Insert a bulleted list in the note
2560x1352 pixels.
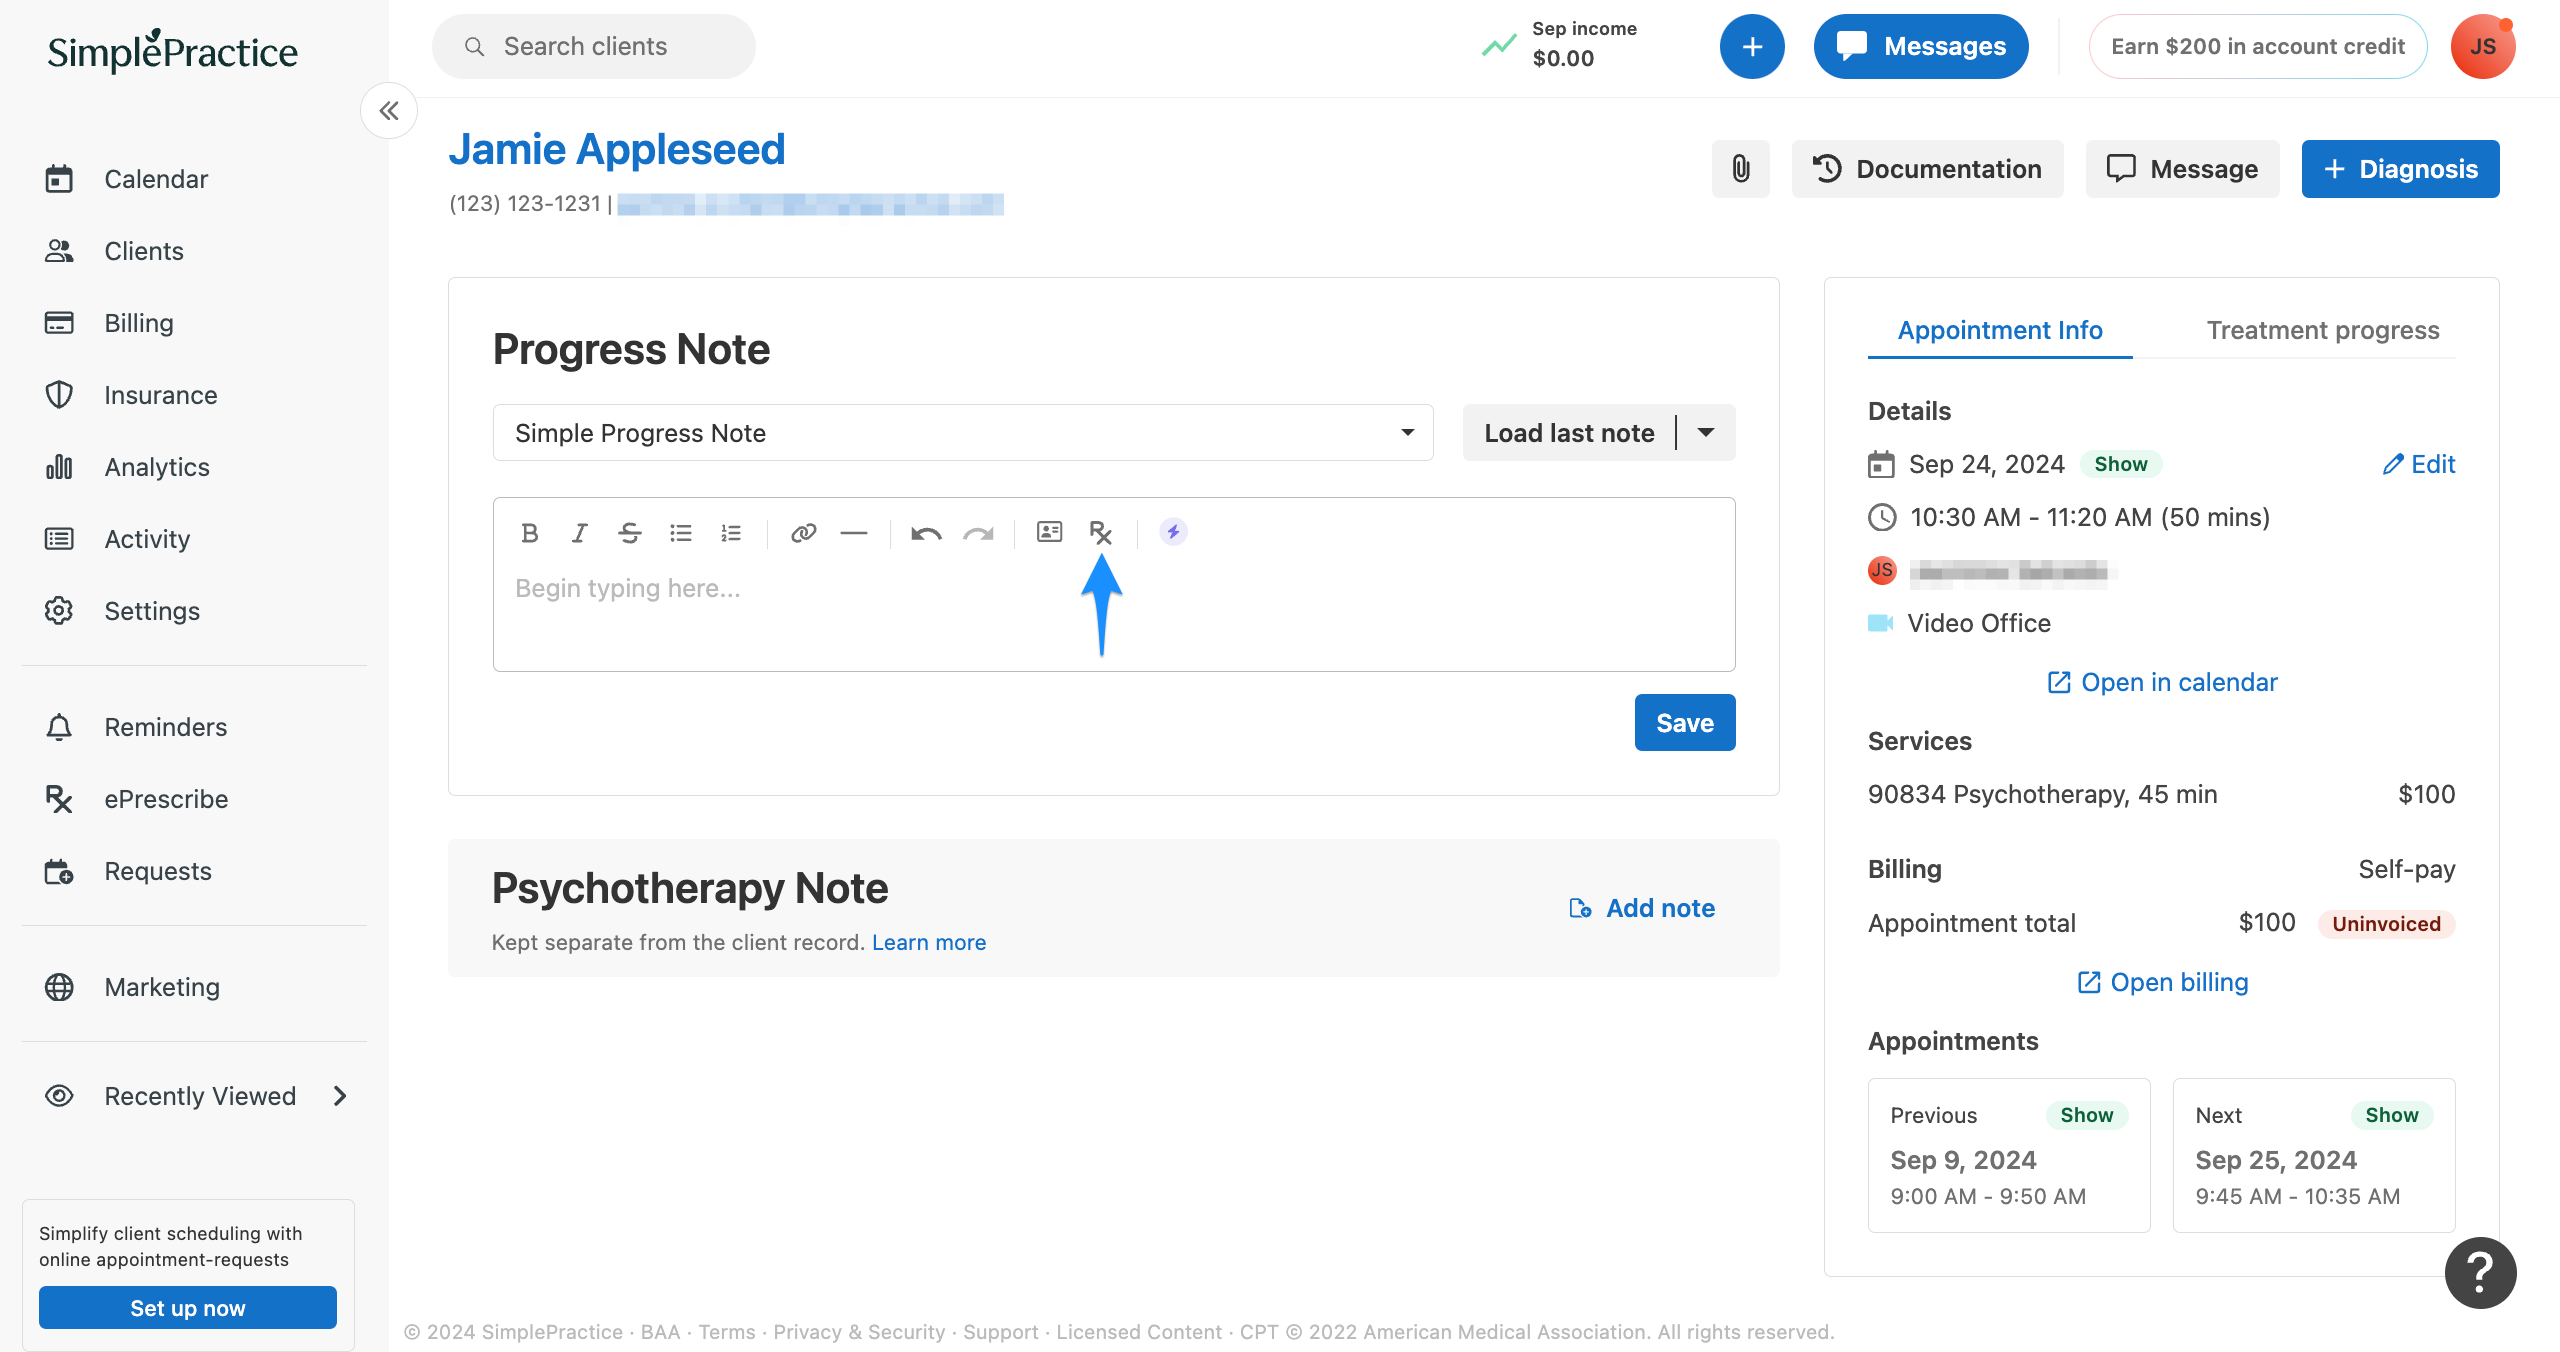(x=681, y=533)
